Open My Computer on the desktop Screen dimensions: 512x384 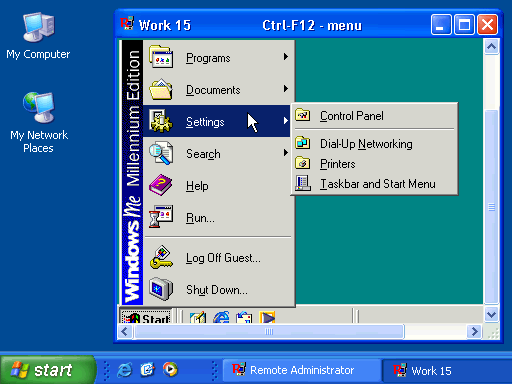click(38, 35)
